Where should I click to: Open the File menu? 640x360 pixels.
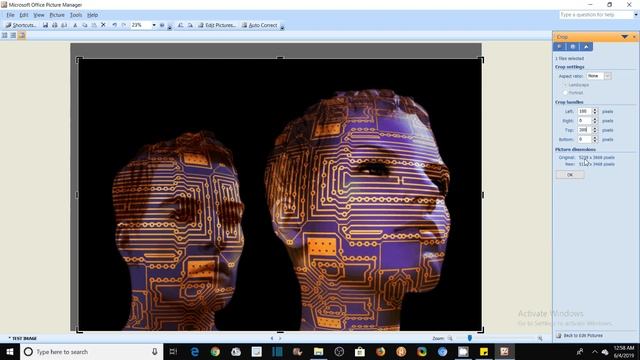click(10, 15)
